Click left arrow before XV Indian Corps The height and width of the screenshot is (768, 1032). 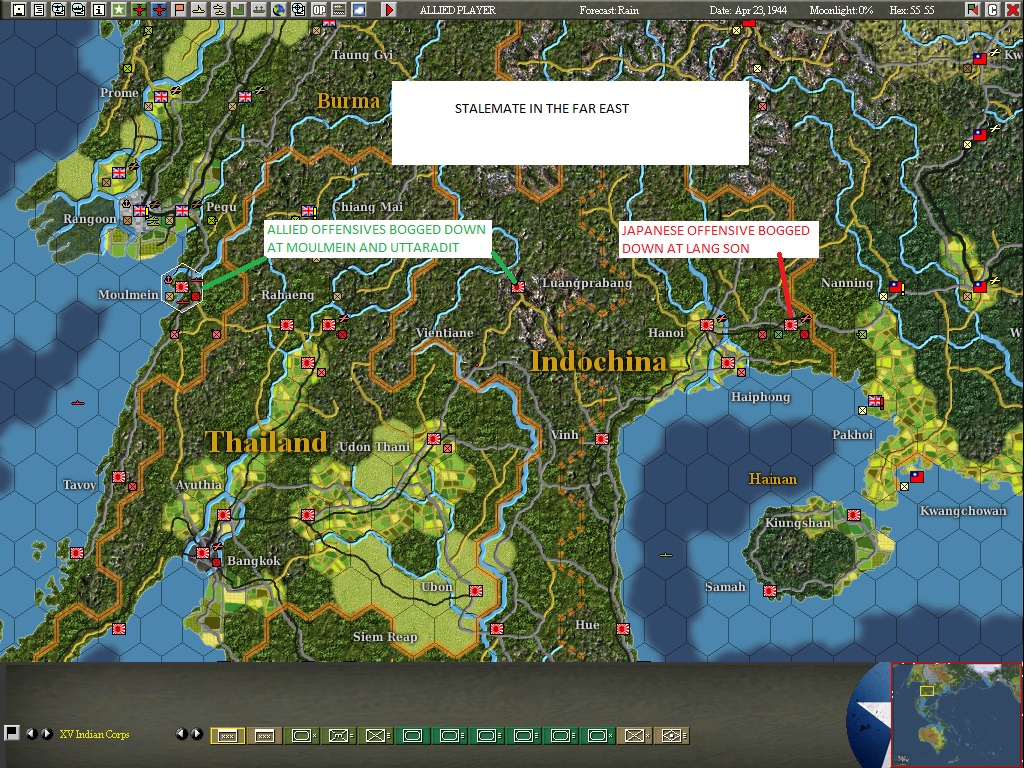coord(31,733)
